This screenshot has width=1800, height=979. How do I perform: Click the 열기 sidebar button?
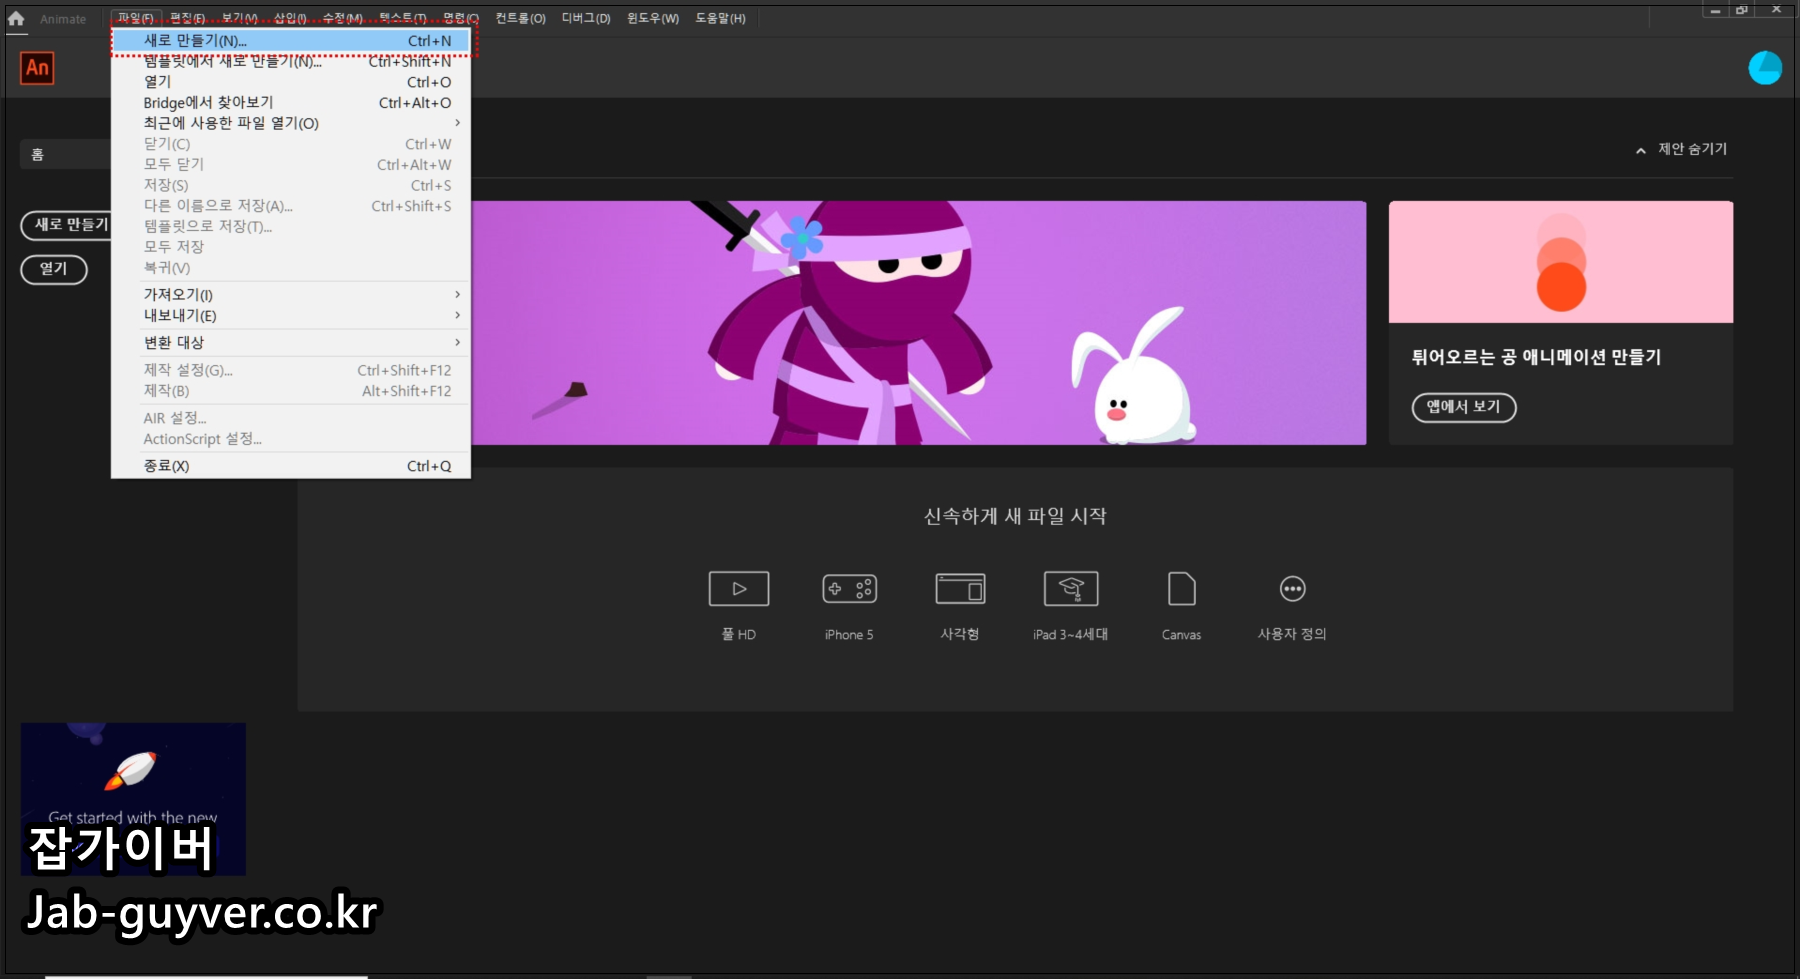click(54, 269)
